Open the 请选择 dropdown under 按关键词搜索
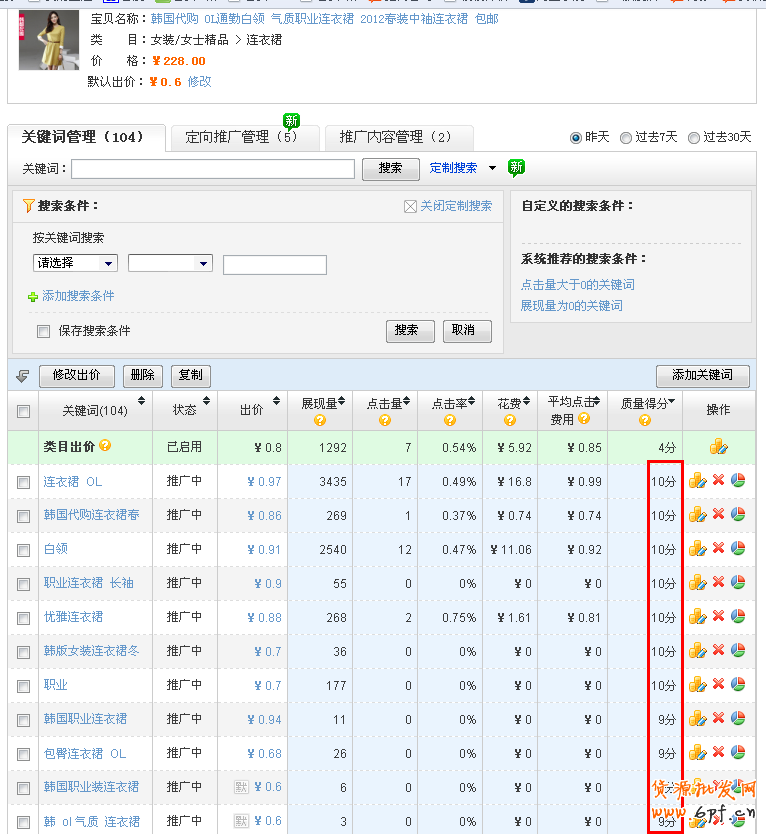 75,263
